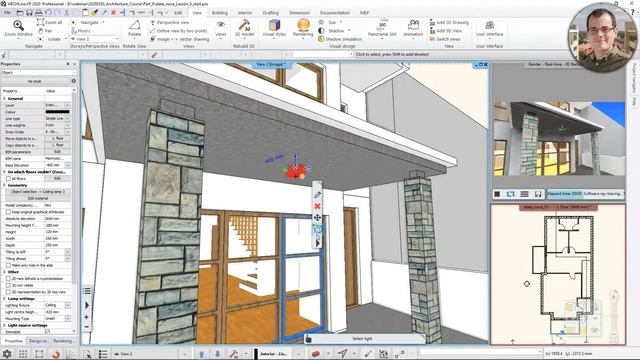Open Visual styles cube icon

pos(274,25)
